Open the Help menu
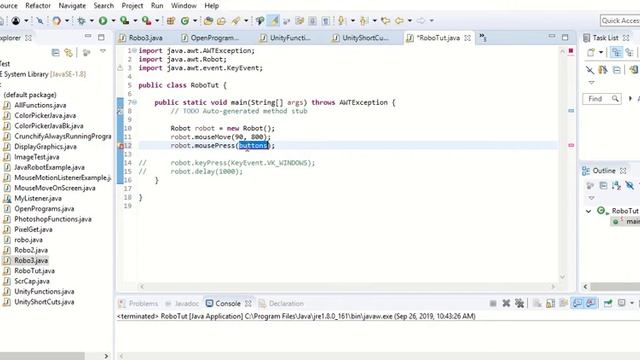Image resolution: width=640 pixels, height=360 pixels. coord(211,6)
